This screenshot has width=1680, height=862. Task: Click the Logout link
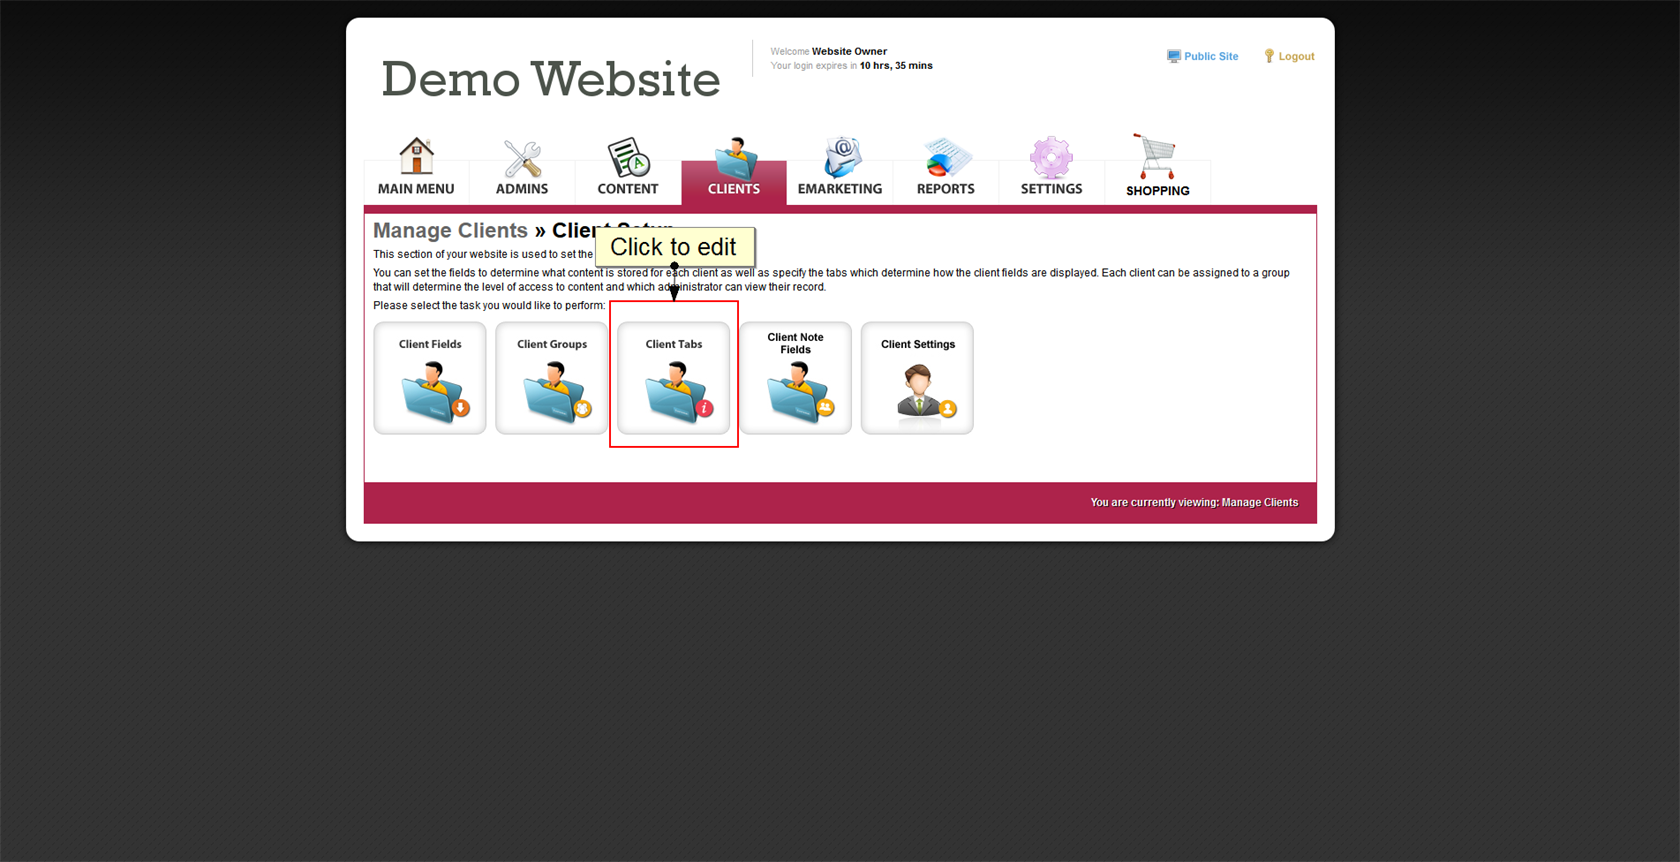pos(1296,57)
